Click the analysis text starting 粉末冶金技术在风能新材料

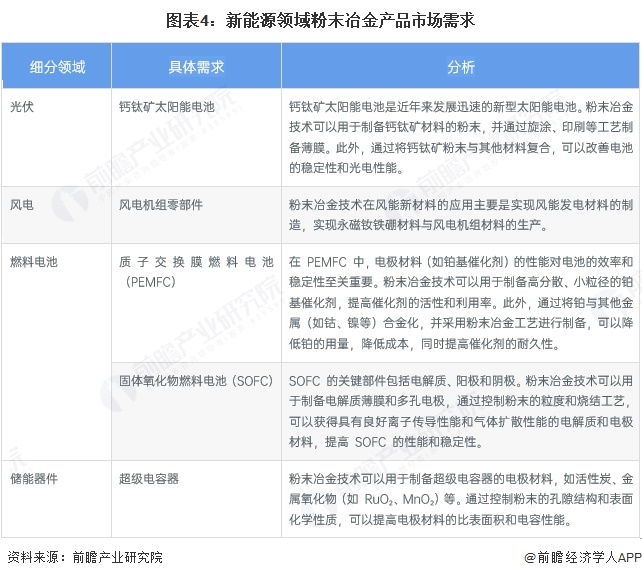[x=461, y=215]
